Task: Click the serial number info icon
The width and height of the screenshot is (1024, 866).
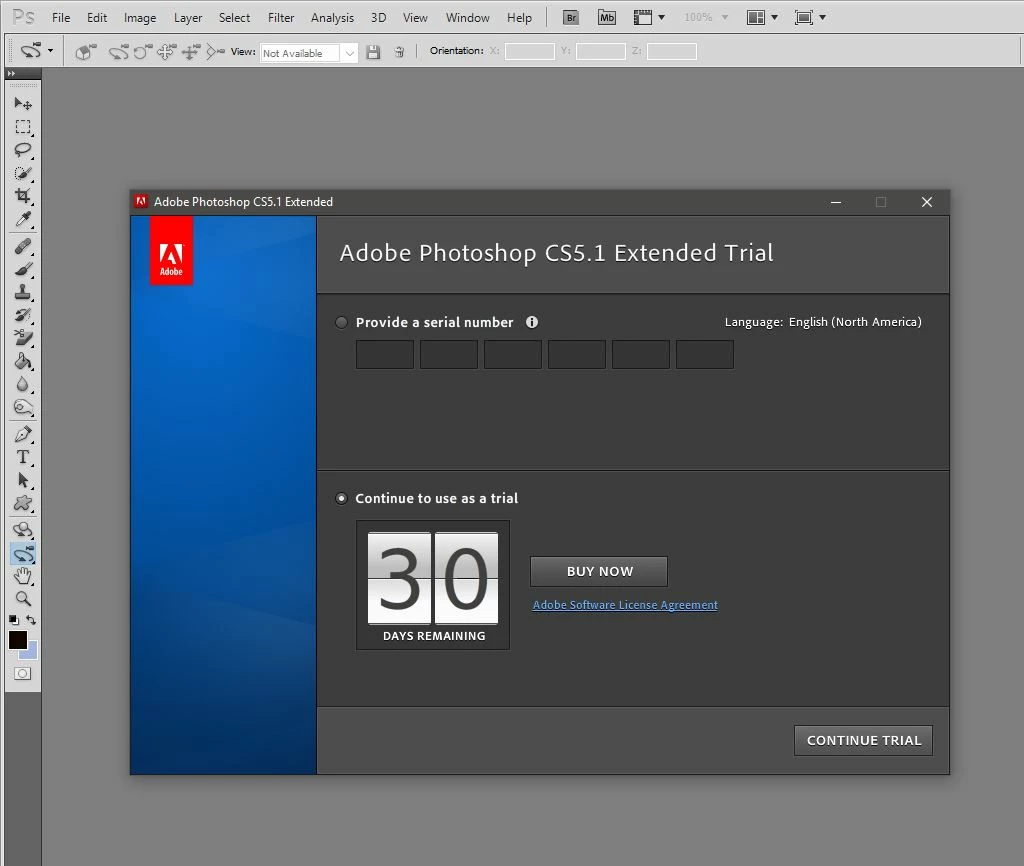Action: pyautogui.click(x=532, y=322)
